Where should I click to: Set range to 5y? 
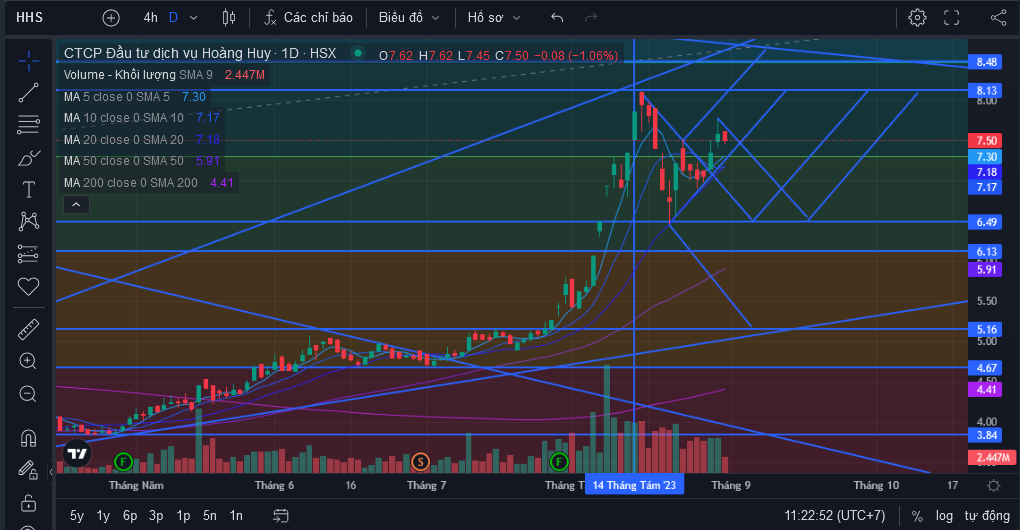click(x=77, y=516)
